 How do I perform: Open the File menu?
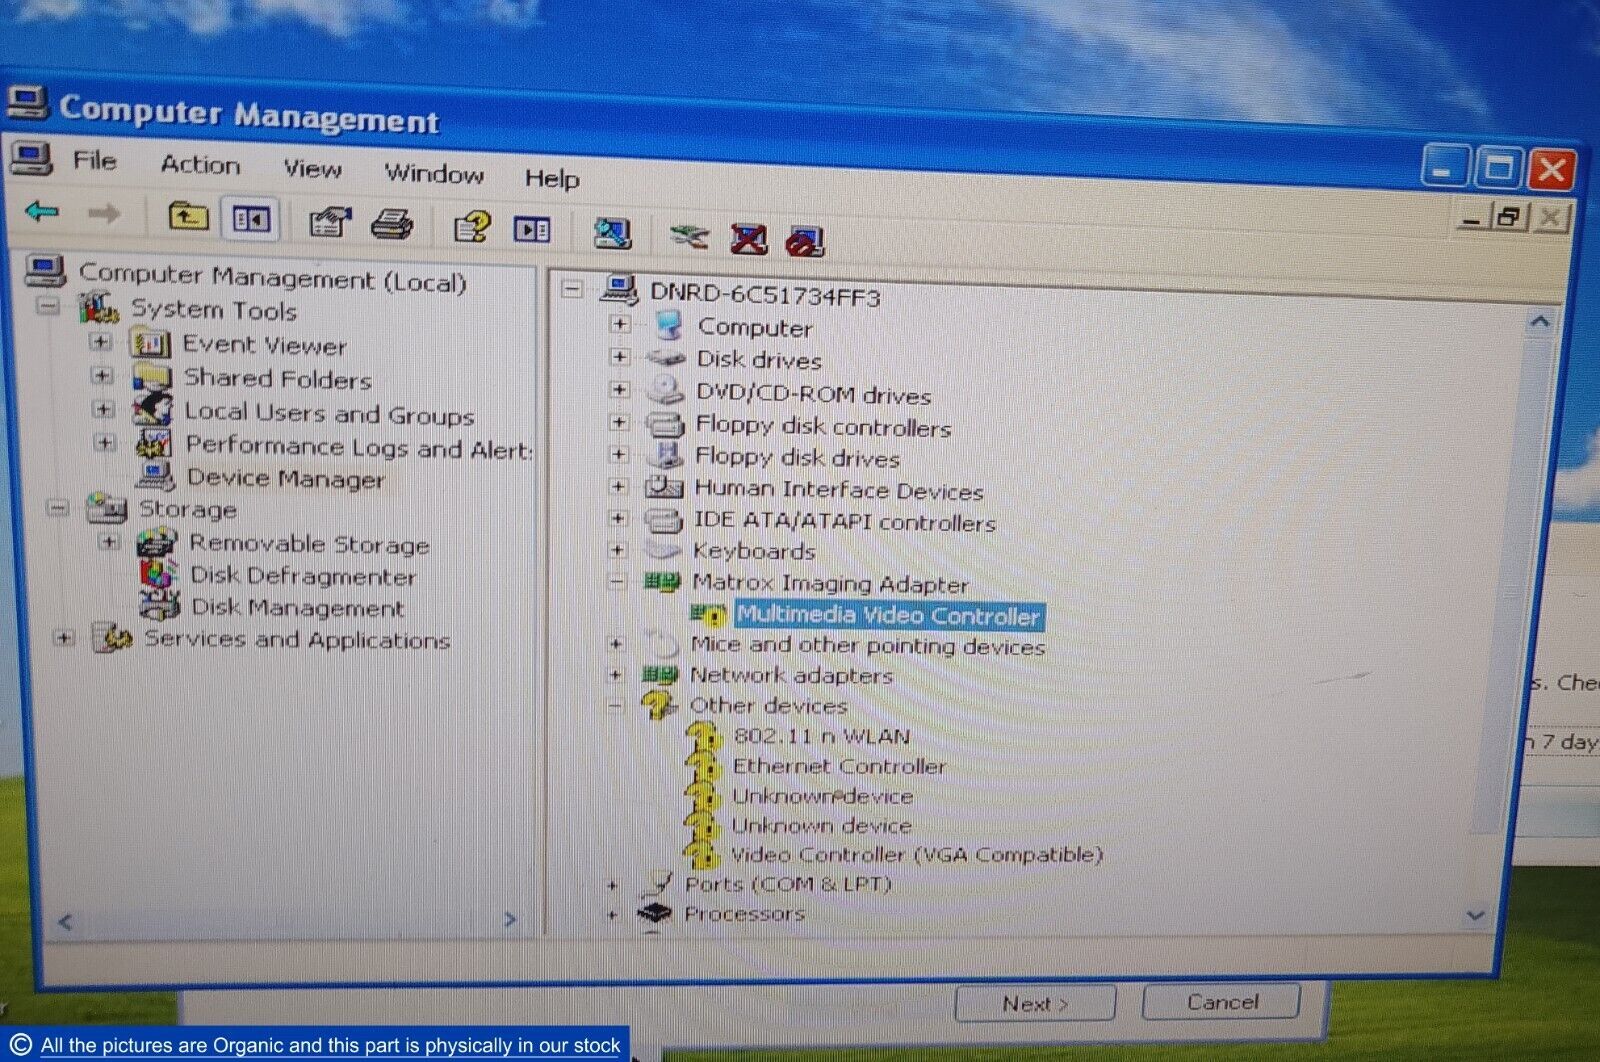(x=95, y=161)
